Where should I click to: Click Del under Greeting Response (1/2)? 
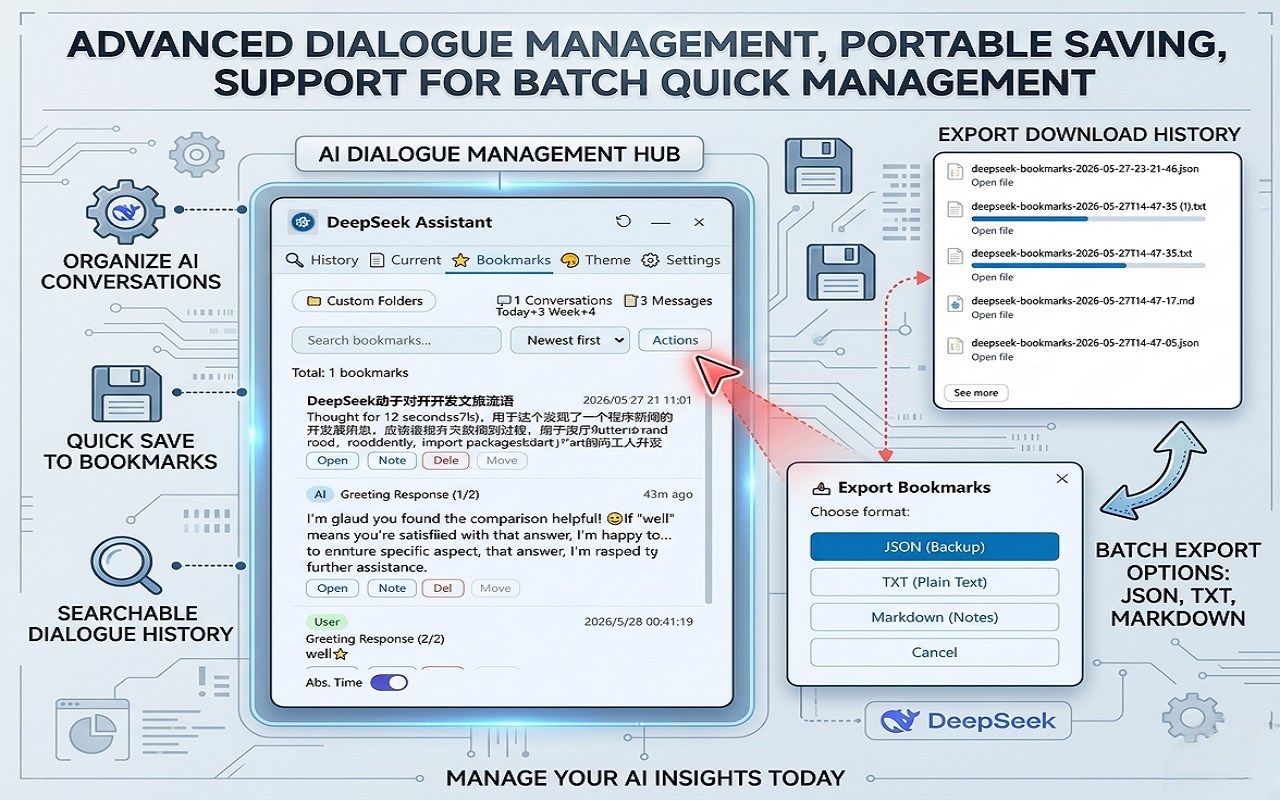click(443, 589)
